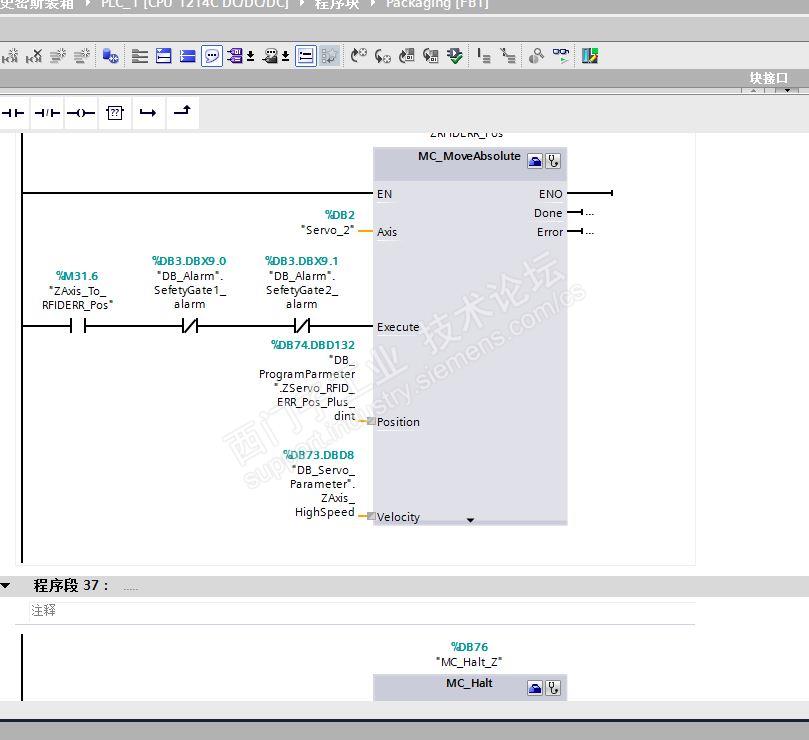
Task: Open MC_MoveAbsolute diagnostics stethoscope icon
Action: [553, 162]
